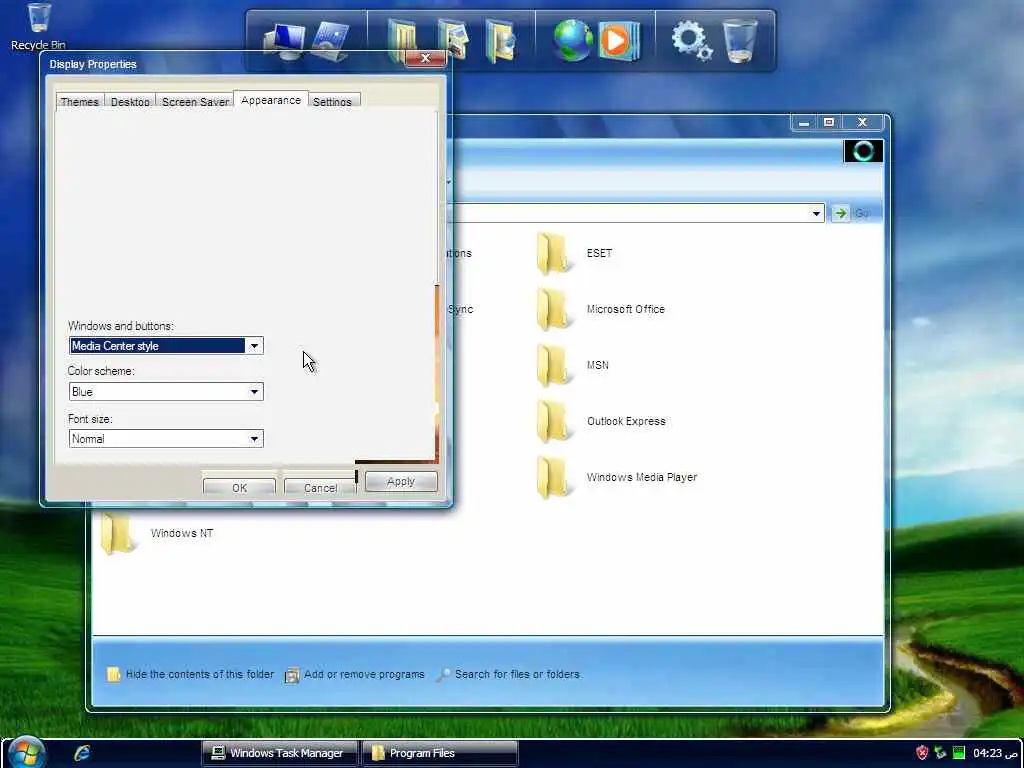Screen dimensions: 1024x768
Task: Switch to the Desktop tab
Action: pyautogui.click(x=130, y=101)
